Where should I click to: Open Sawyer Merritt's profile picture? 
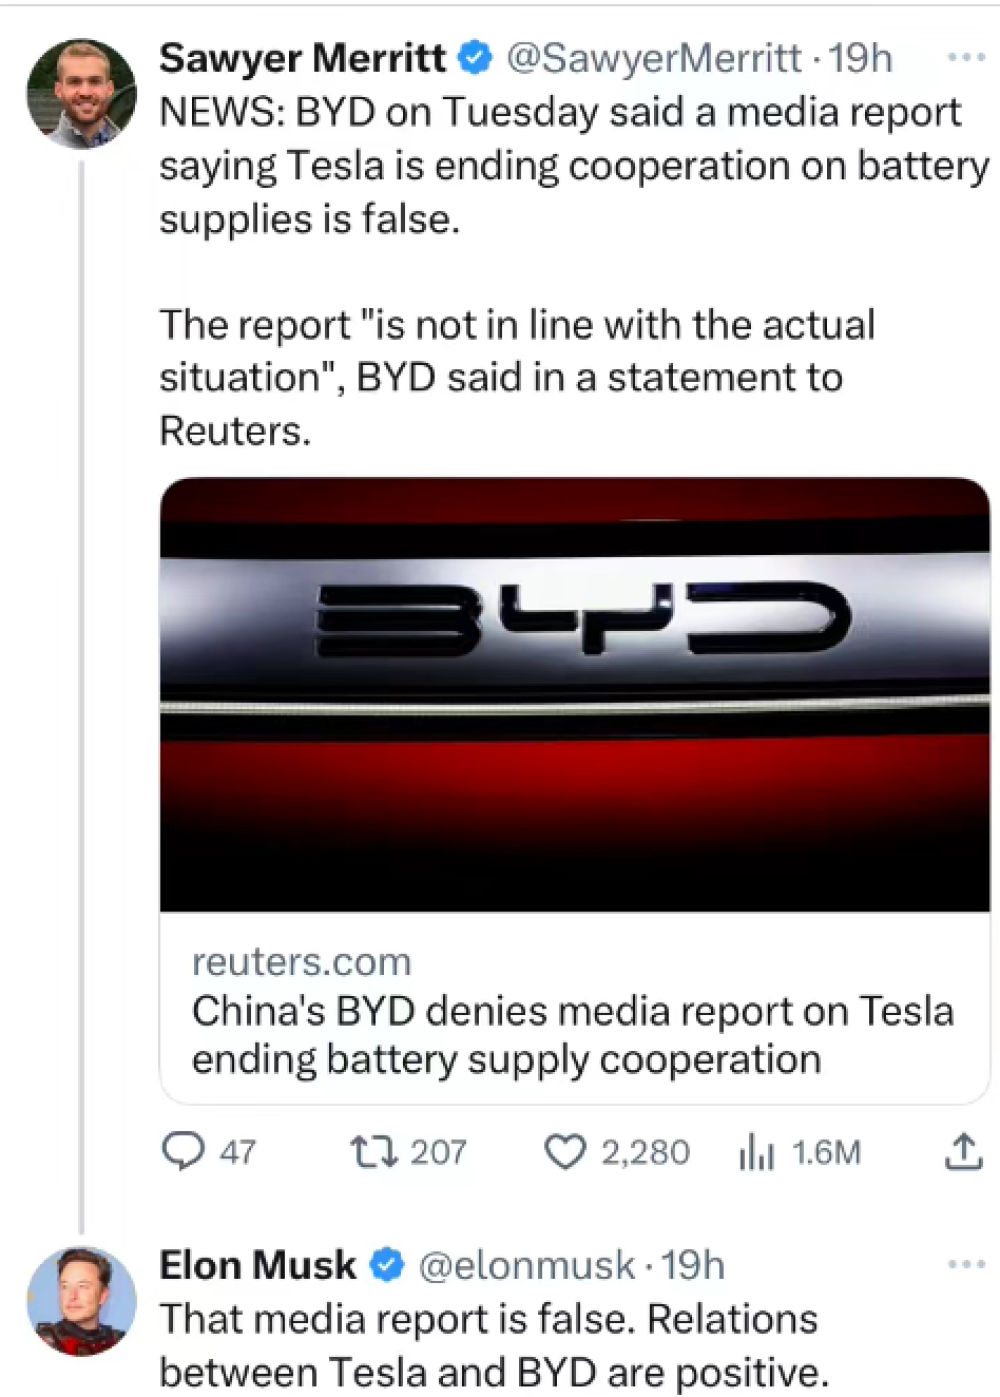pyautogui.click(x=81, y=94)
